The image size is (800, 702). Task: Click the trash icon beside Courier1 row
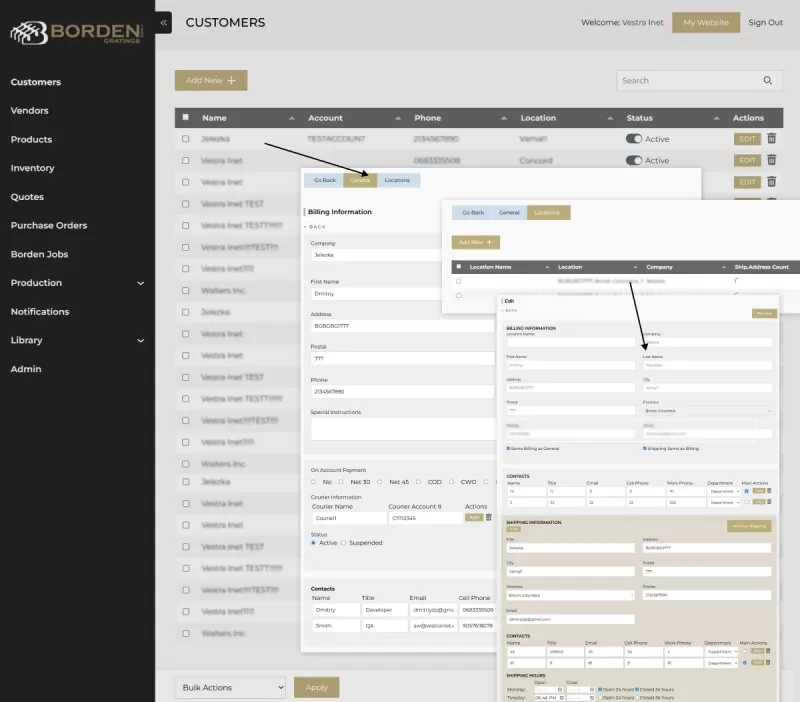coord(489,518)
